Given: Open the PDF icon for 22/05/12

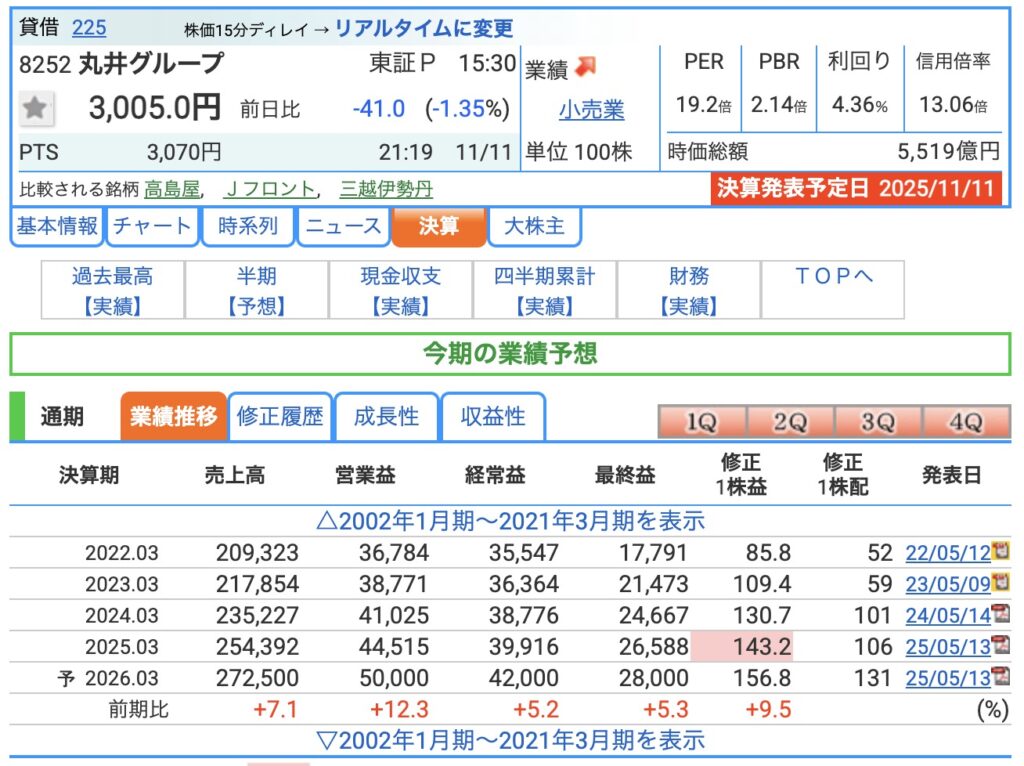Looking at the screenshot, I should 999,552.
